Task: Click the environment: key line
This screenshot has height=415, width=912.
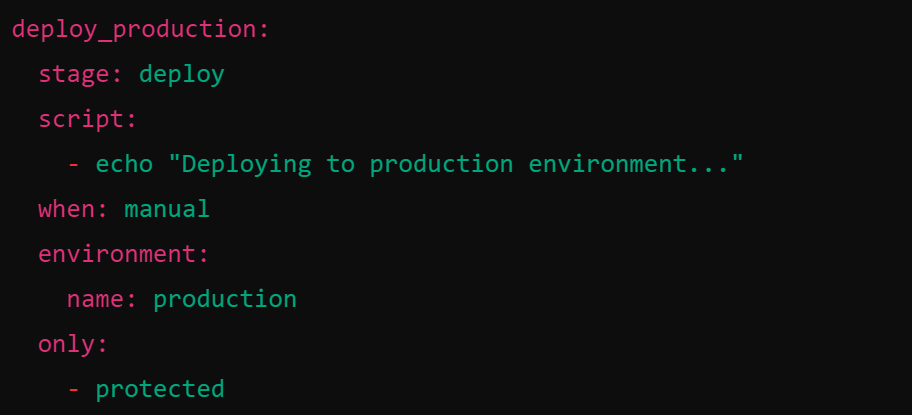Action: [x=123, y=254]
